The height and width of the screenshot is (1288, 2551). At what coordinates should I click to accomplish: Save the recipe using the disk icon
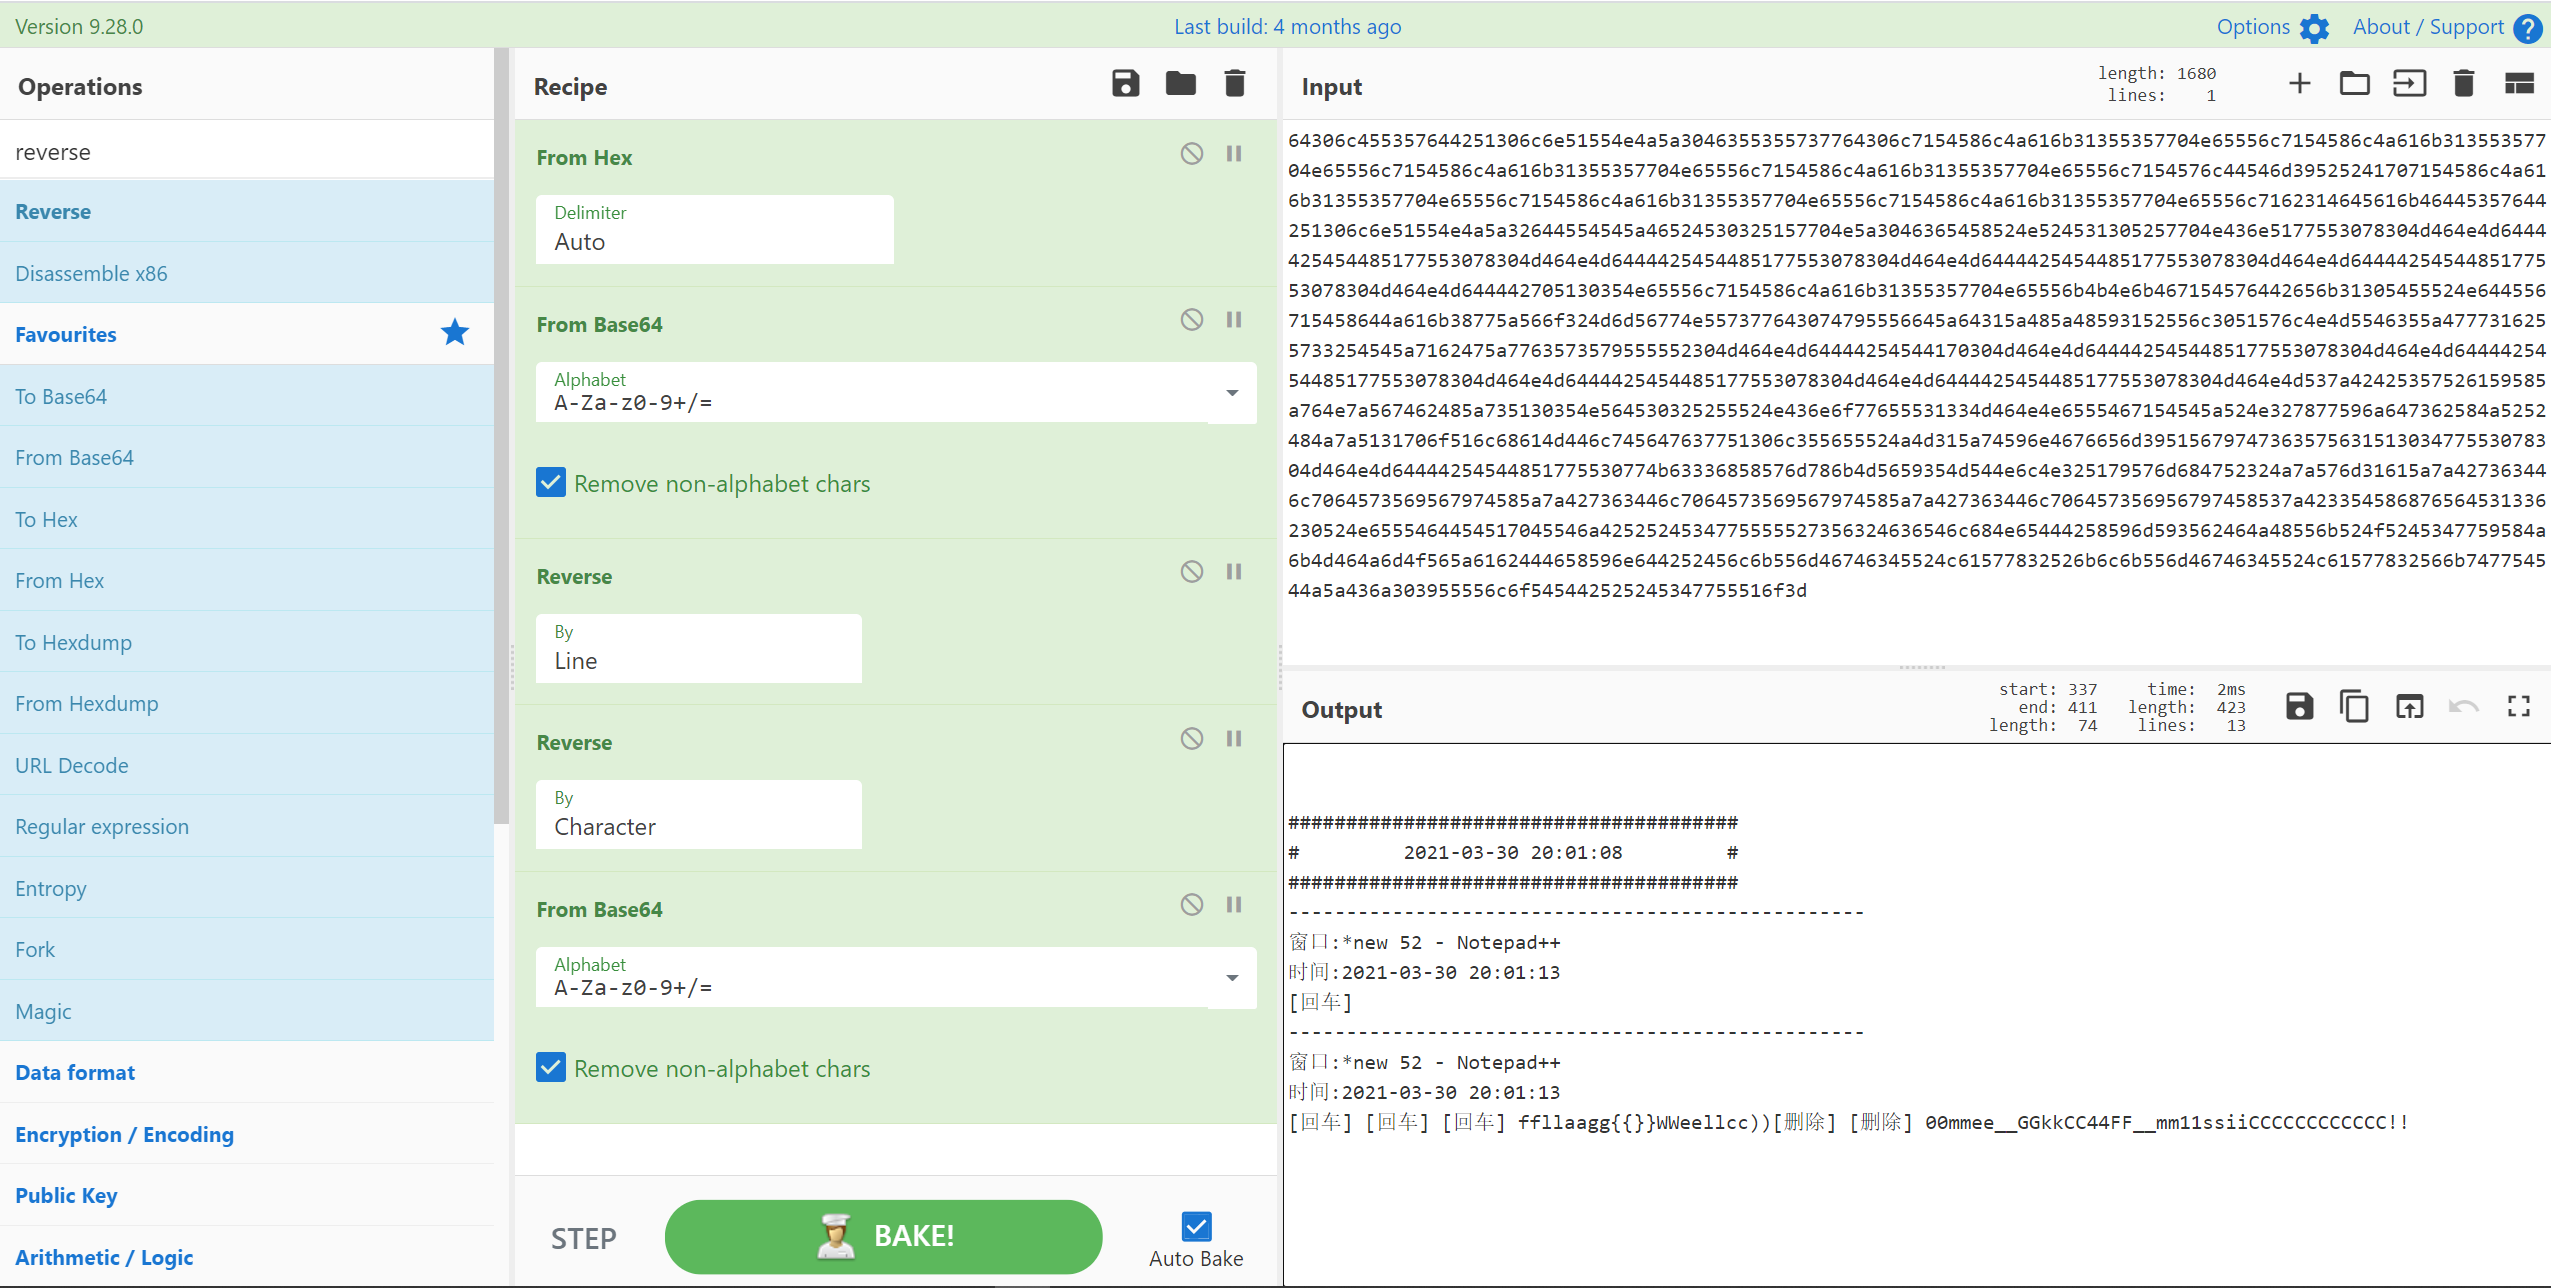(x=1125, y=84)
